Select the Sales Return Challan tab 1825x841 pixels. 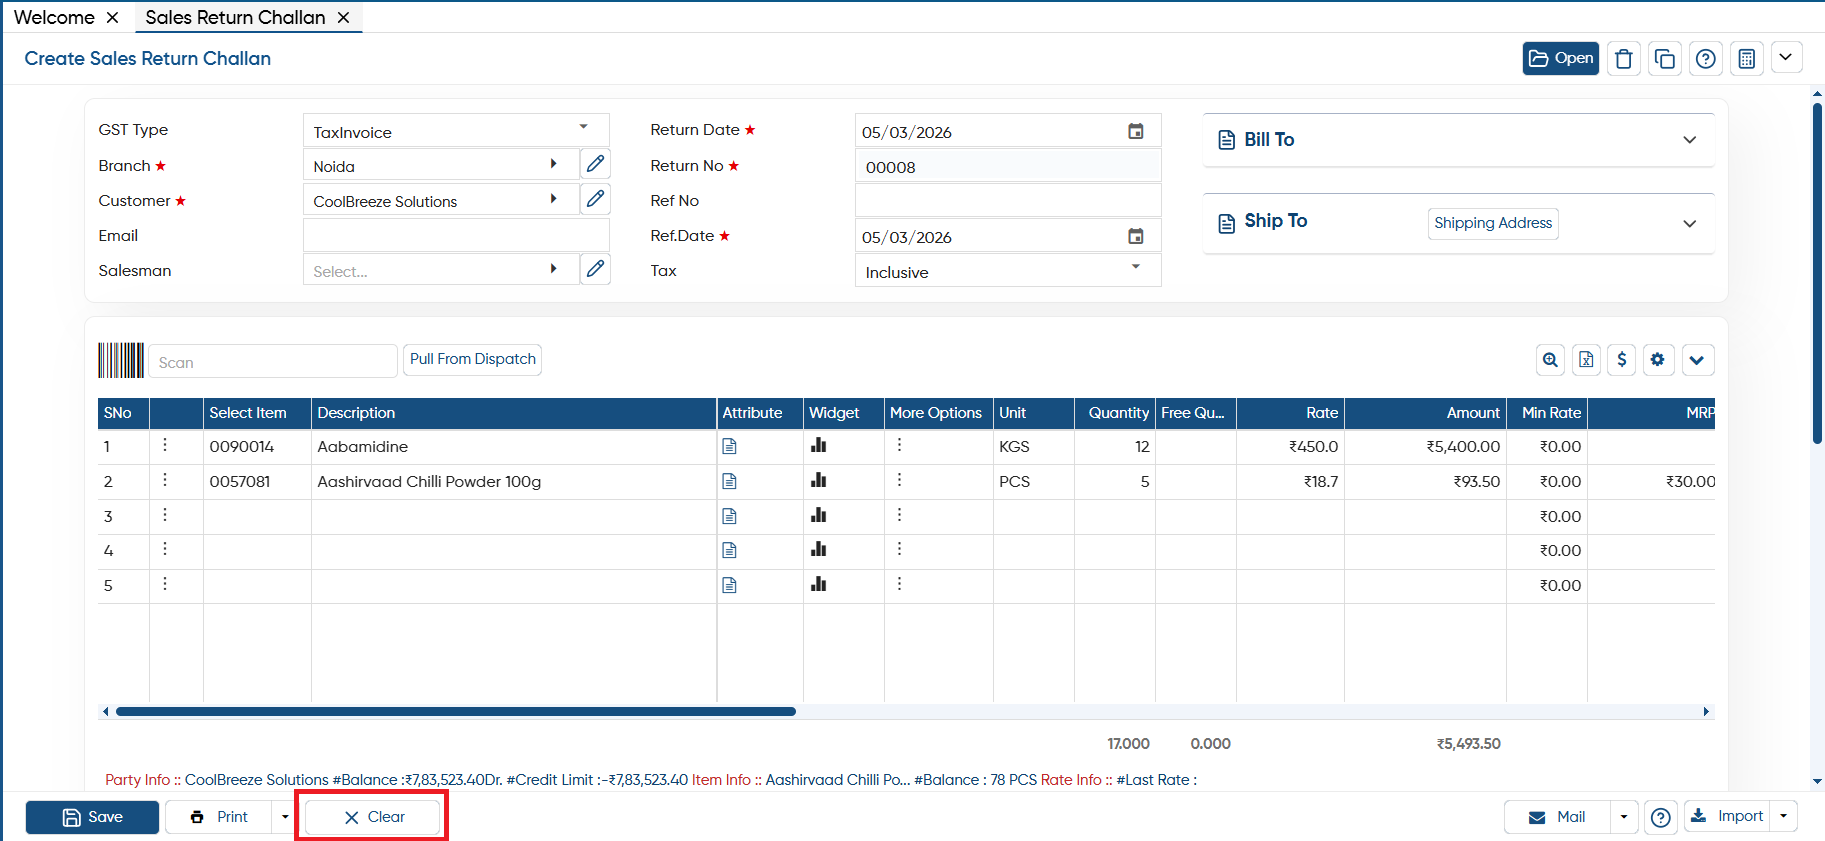[235, 17]
